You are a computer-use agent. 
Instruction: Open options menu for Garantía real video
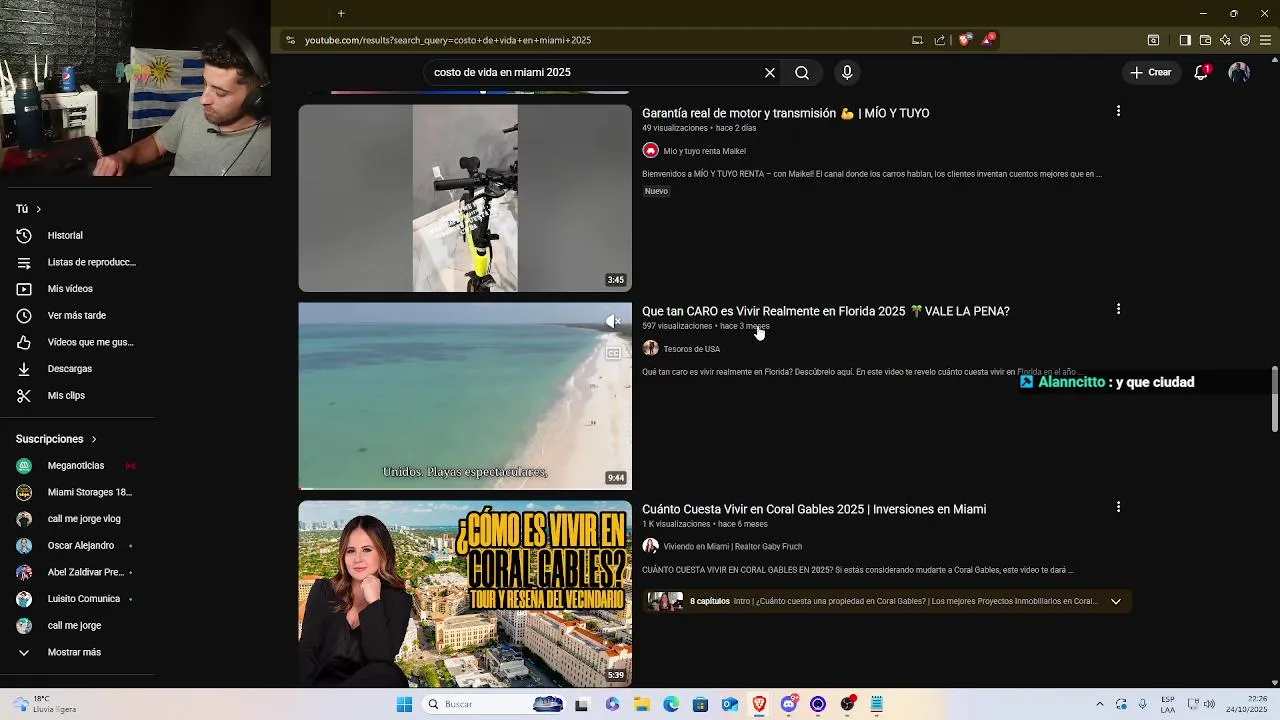(x=1118, y=111)
